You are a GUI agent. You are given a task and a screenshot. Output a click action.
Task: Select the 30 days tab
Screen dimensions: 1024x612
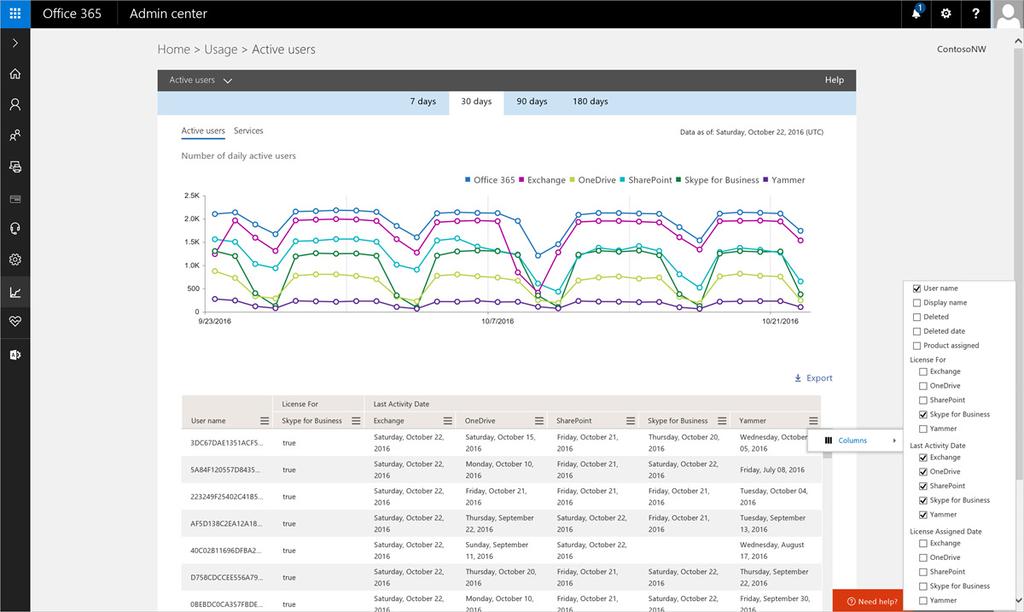476,102
